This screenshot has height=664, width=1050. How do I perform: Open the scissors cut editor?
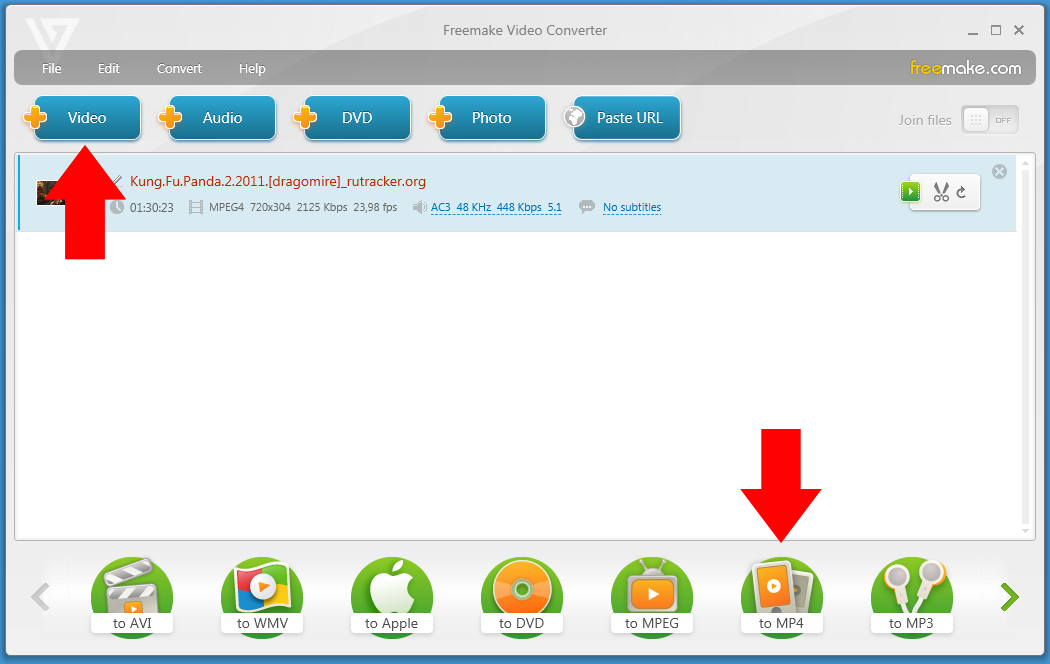point(941,192)
